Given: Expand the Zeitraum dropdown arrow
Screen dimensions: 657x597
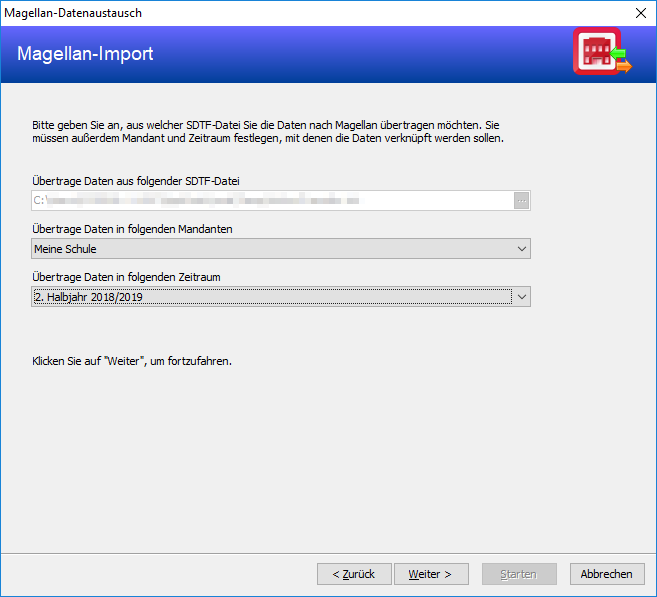Looking at the screenshot, I should (521, 297).
